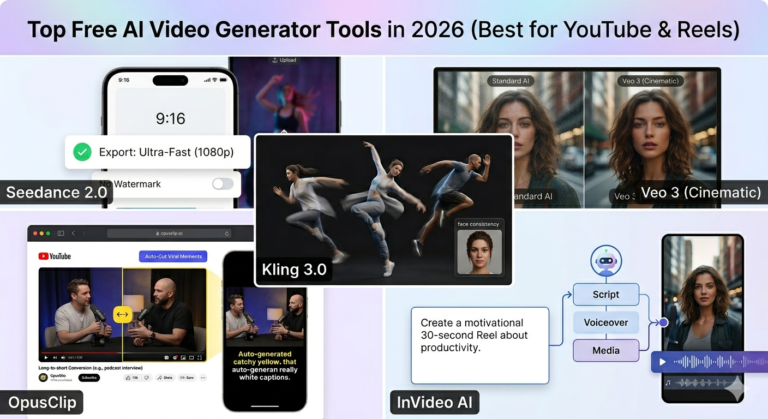This screenshot has height=419, width=768.
Task: Toggle captions in the YouTube player
Action: [x=167, y=358]
